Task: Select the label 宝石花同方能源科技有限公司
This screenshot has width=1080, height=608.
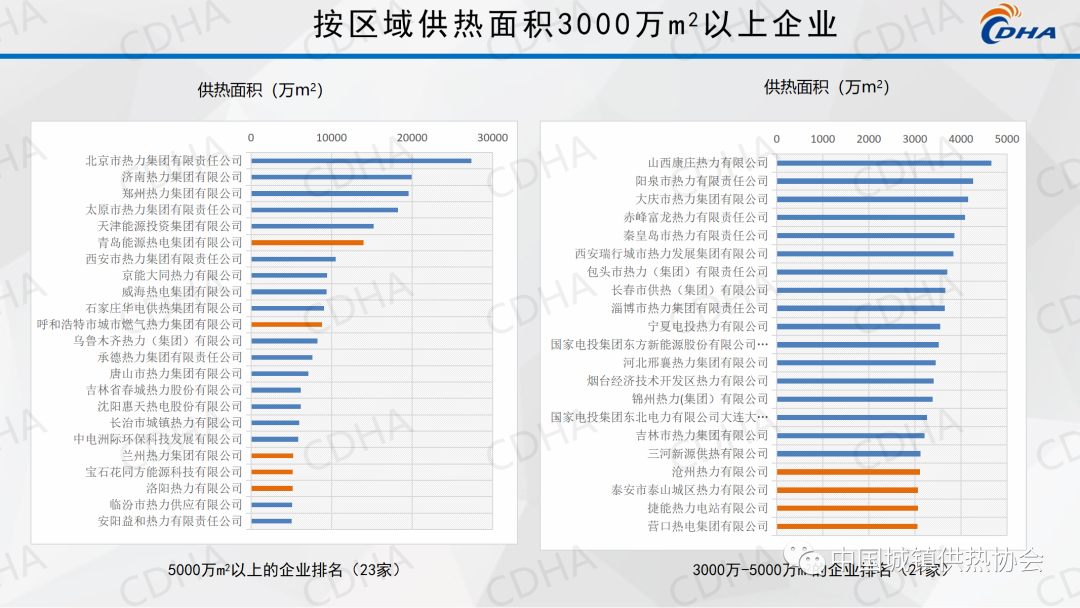Action: coord(164,472)
